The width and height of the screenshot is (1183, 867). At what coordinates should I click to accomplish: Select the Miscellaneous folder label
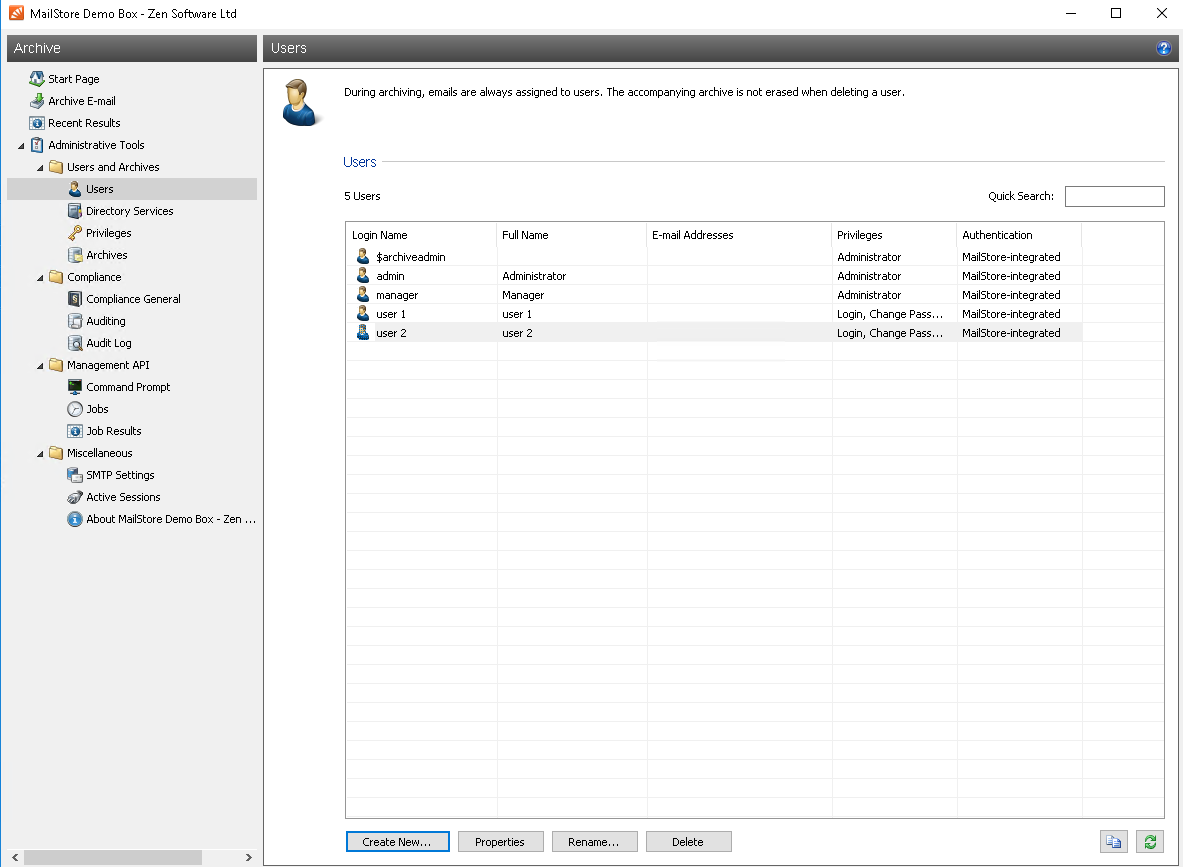[100, 453]
